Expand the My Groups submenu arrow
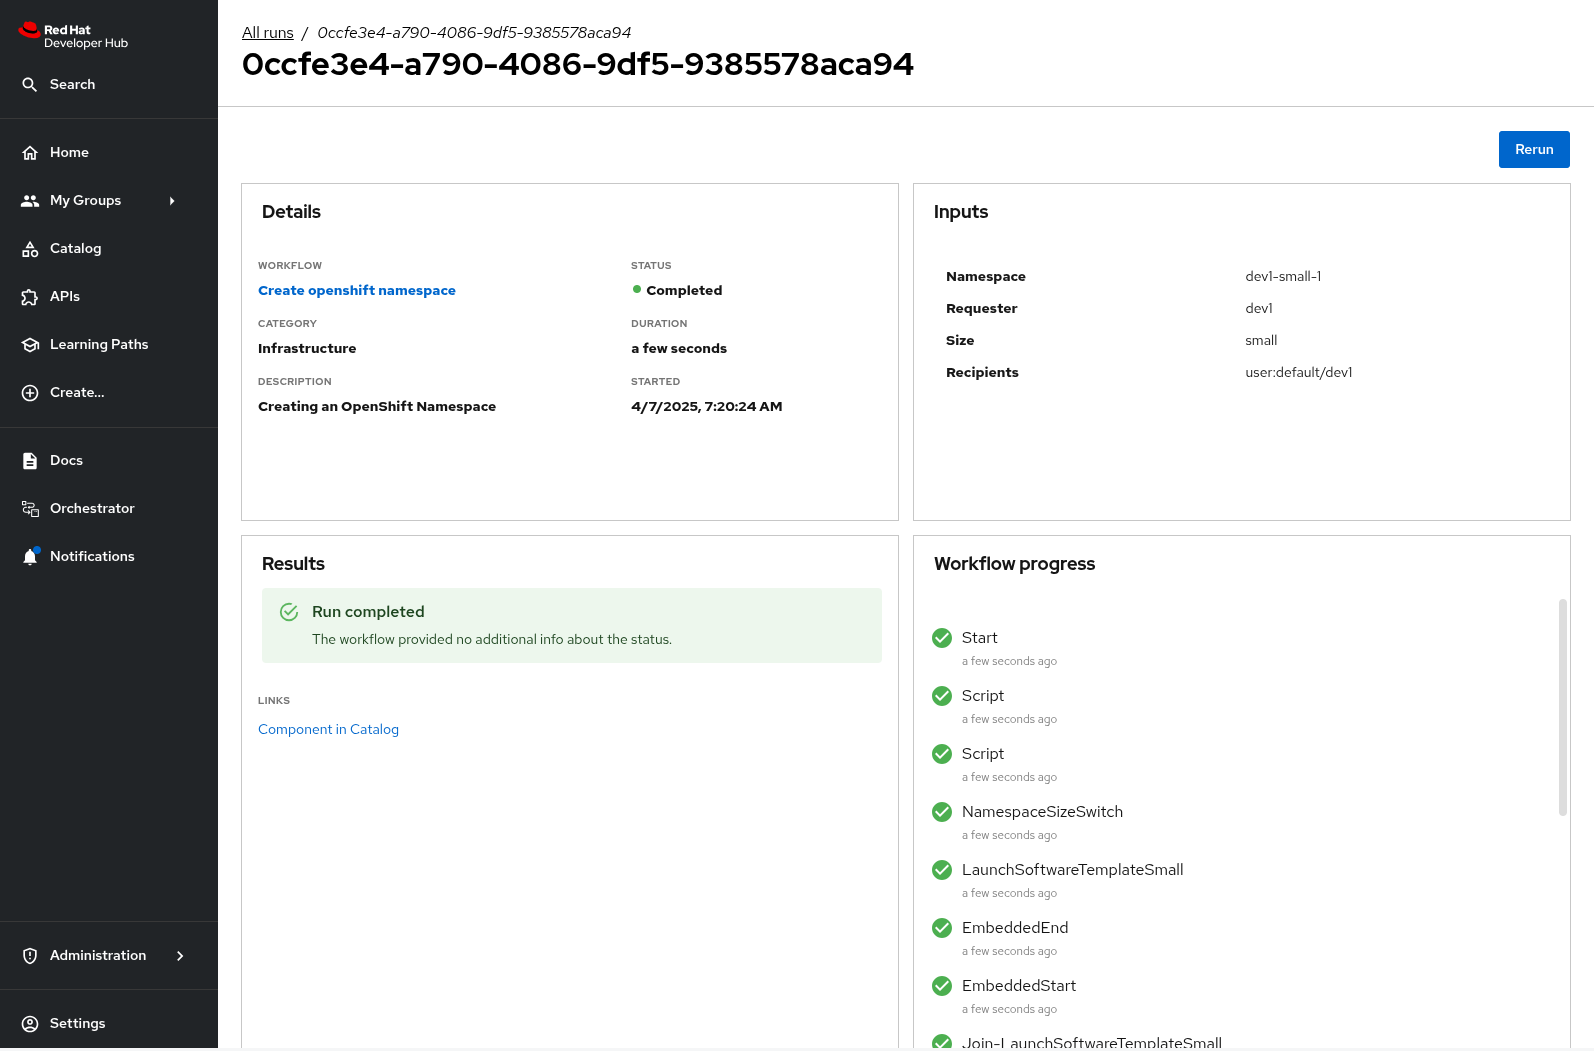Screen dimensions: 1594x1051 [x=172, y=201]
